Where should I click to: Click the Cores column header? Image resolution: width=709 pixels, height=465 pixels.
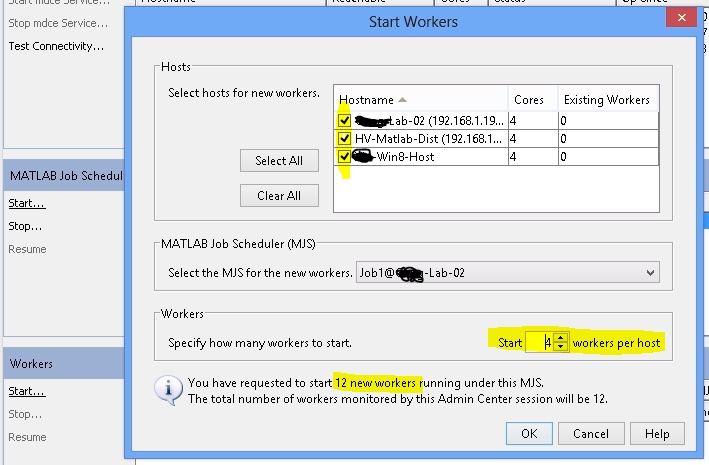[x=533, y=100]
